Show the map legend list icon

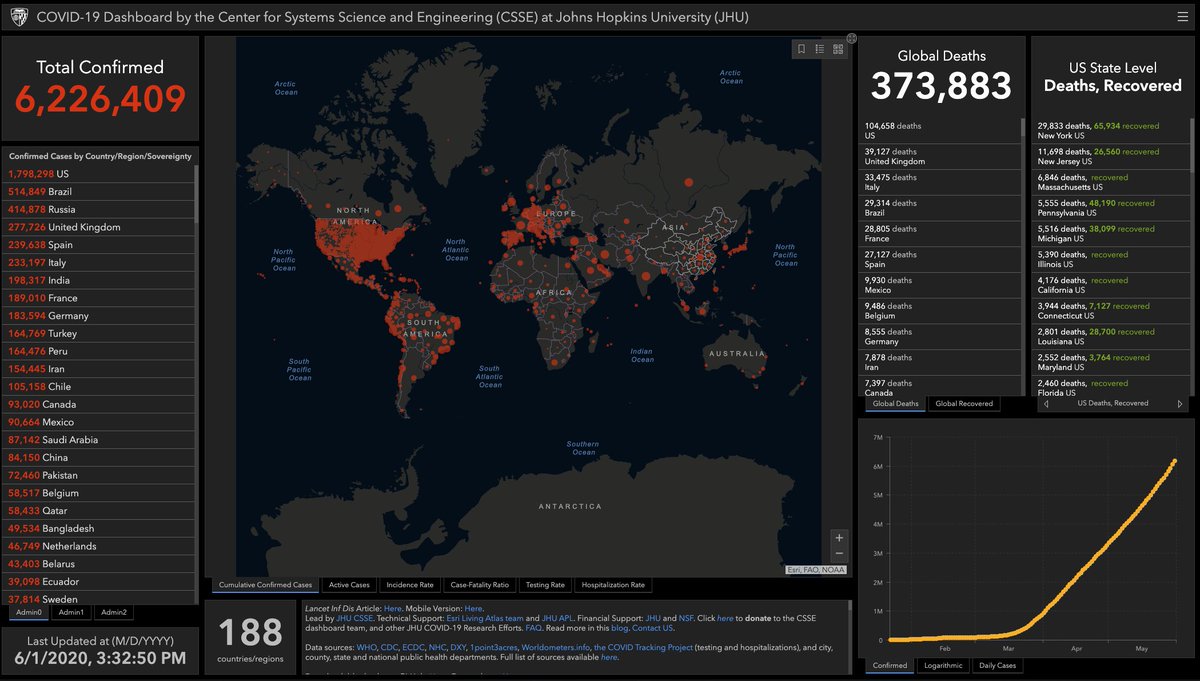point(820,48)
